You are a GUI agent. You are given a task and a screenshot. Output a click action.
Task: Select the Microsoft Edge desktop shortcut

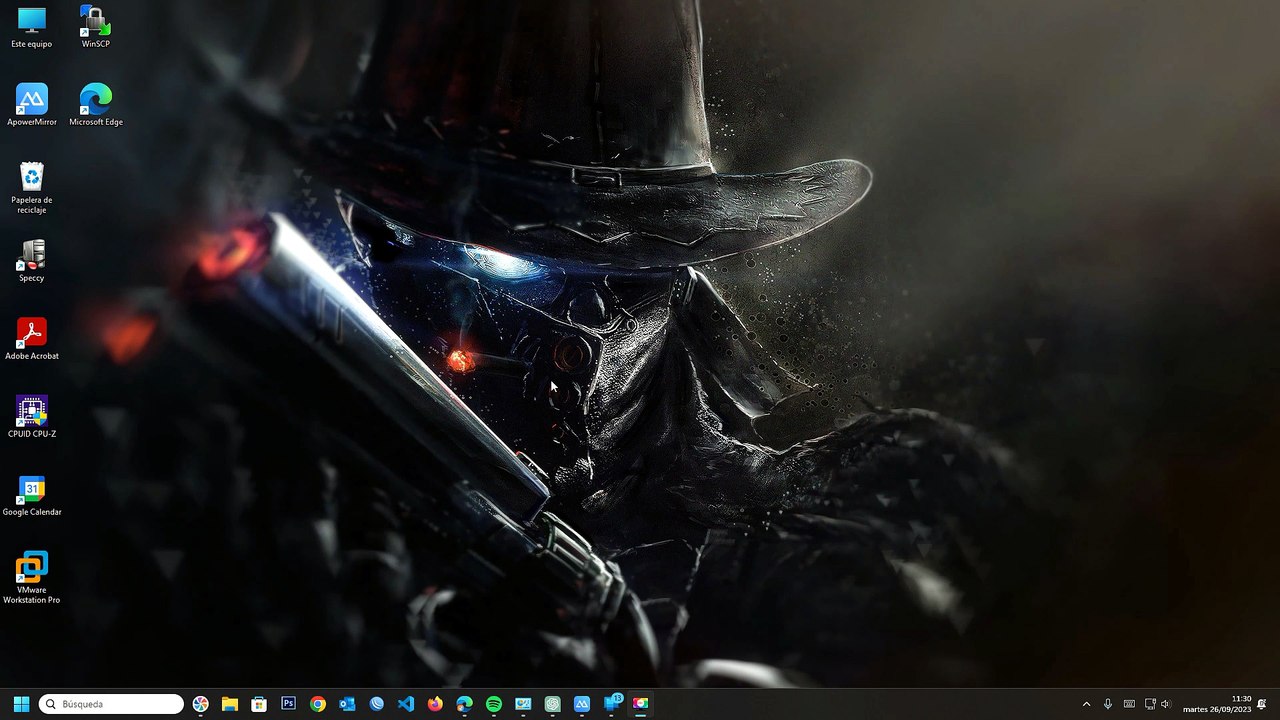(96, 105)
